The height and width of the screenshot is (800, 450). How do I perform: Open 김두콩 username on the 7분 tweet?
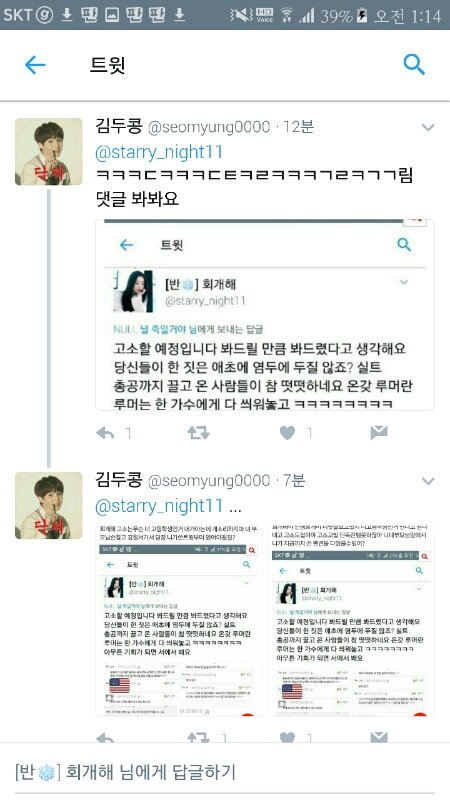tap(119, 480)
